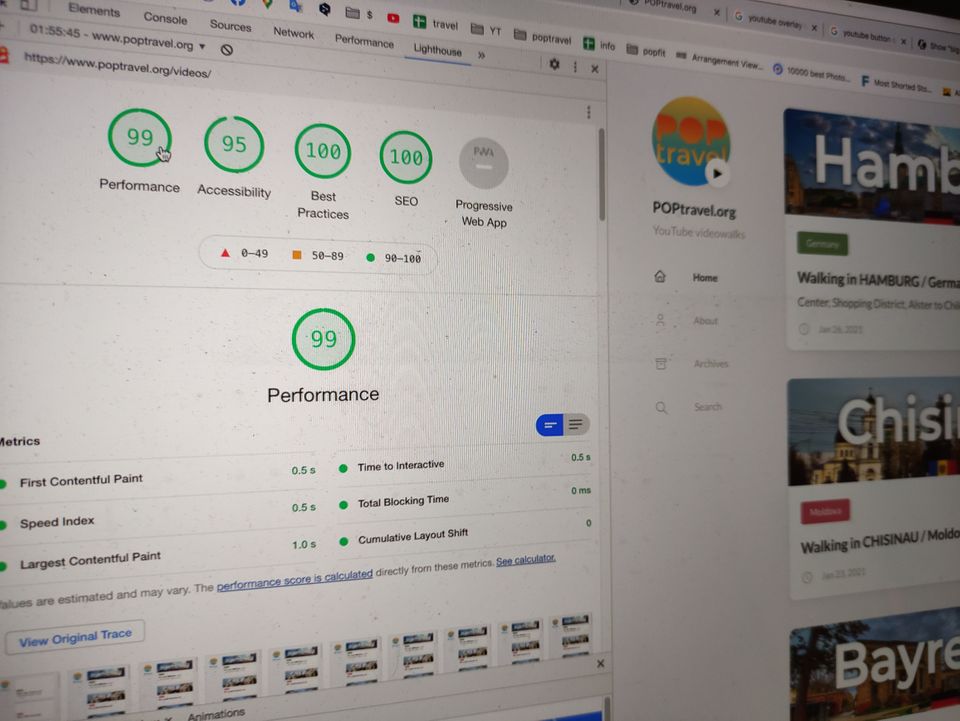Open the Lighthouse report three-dot tools menu
This screenshot has height=721, width=960.
[x=588, y=113]
